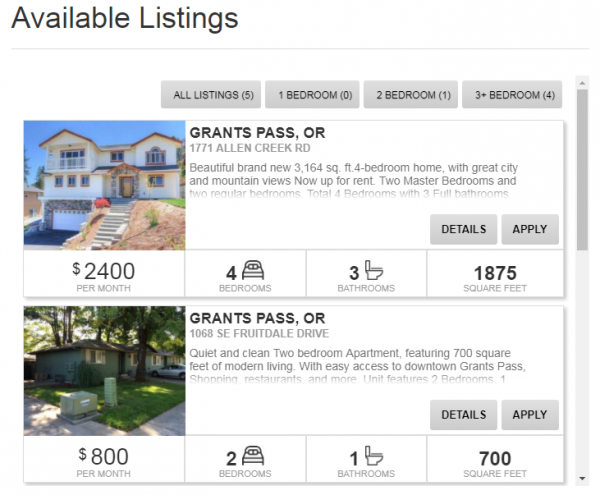Viewport: 600px width, 495px height.
Task: Click the bed icon in the Allen Creek listing
Action: coord(254,271)
